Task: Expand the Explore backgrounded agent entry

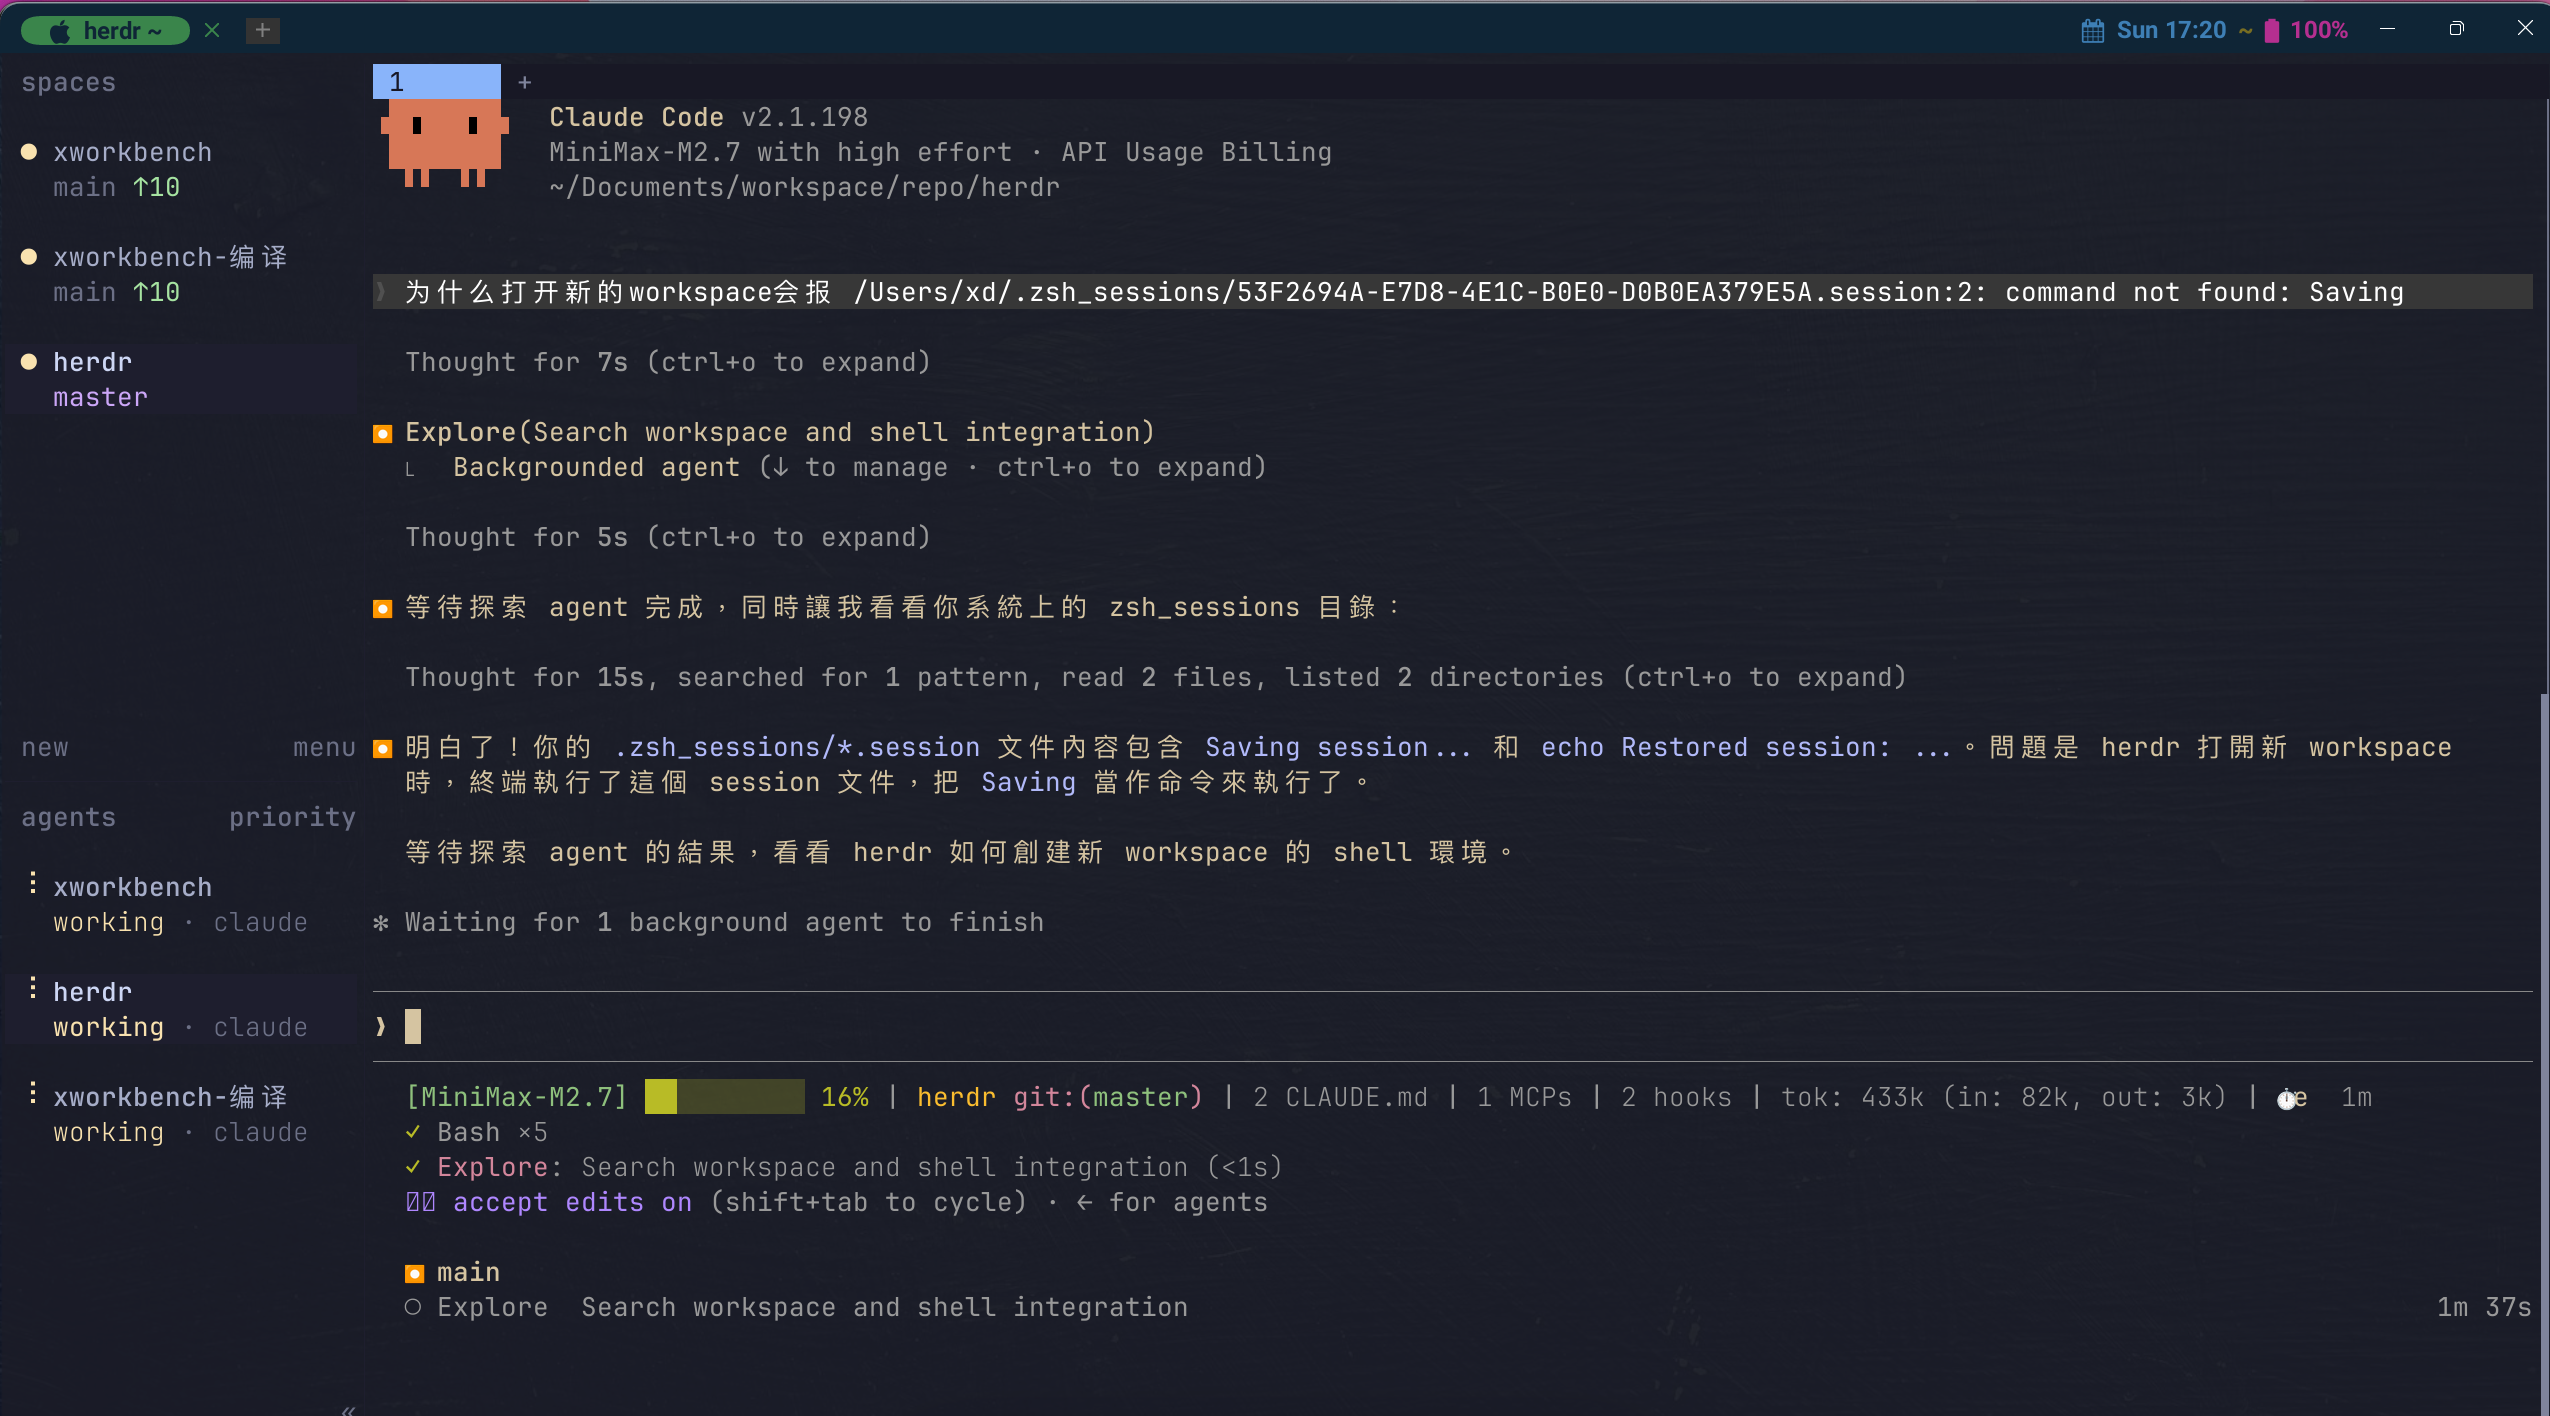Action: (859, 467)
